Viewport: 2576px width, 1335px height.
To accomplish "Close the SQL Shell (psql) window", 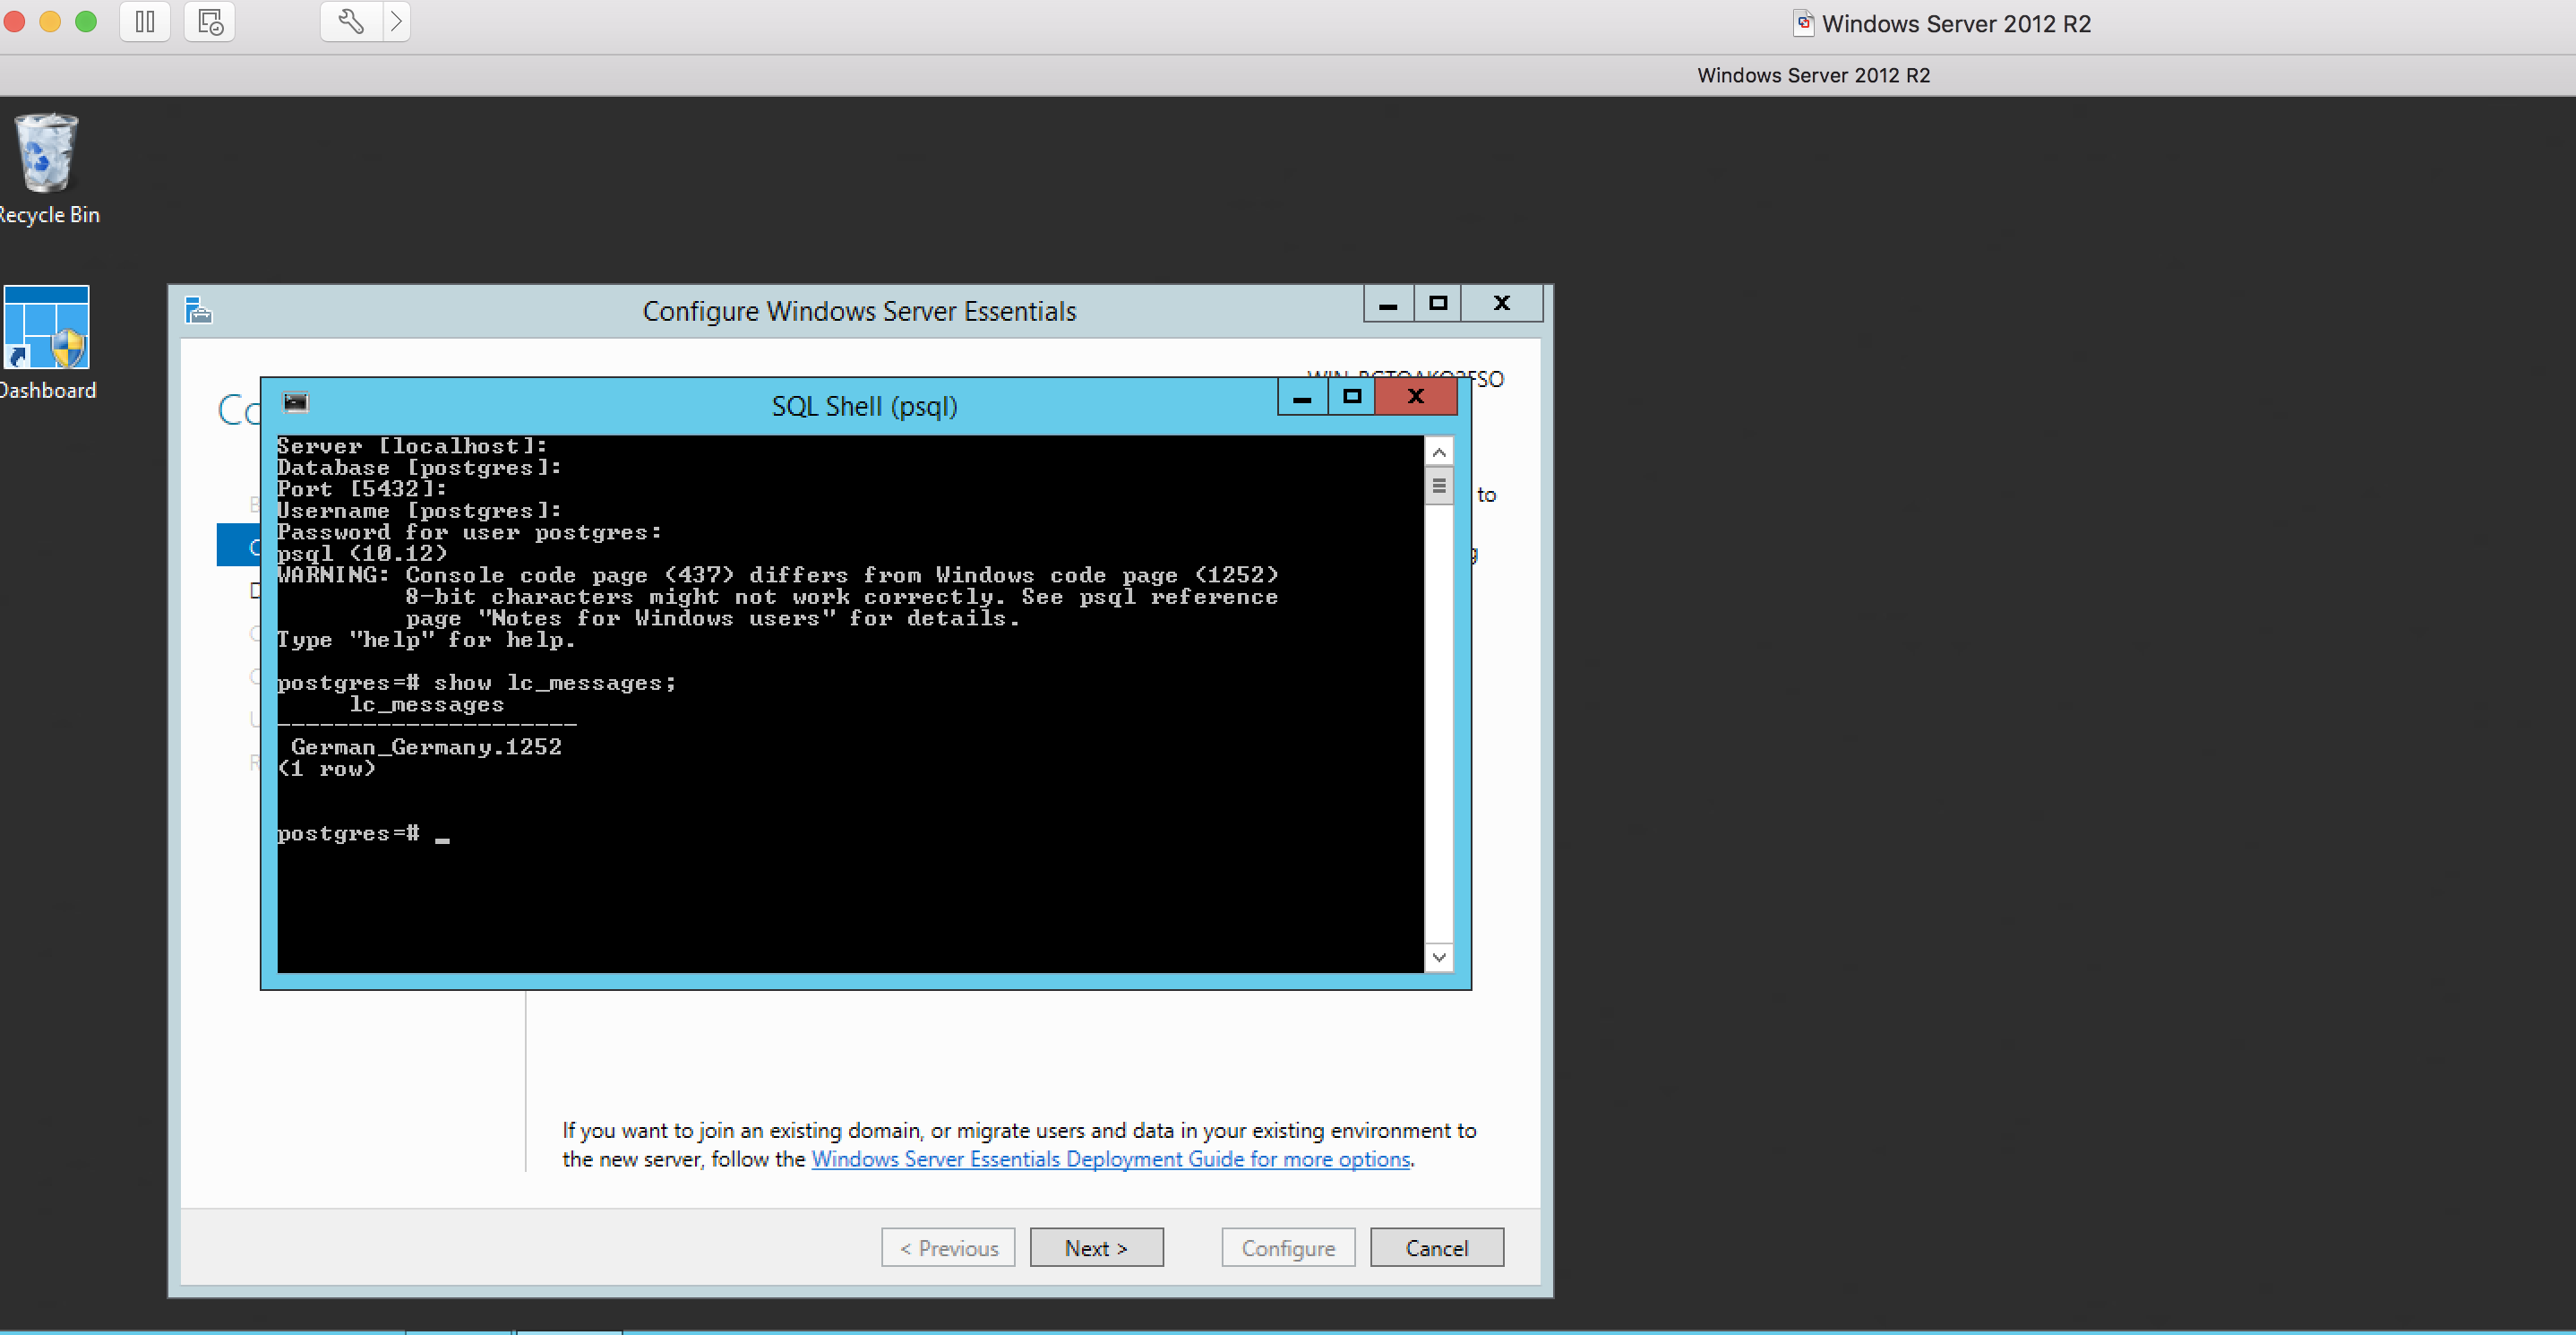I will pyautogui.click(x=1415, y=397).
